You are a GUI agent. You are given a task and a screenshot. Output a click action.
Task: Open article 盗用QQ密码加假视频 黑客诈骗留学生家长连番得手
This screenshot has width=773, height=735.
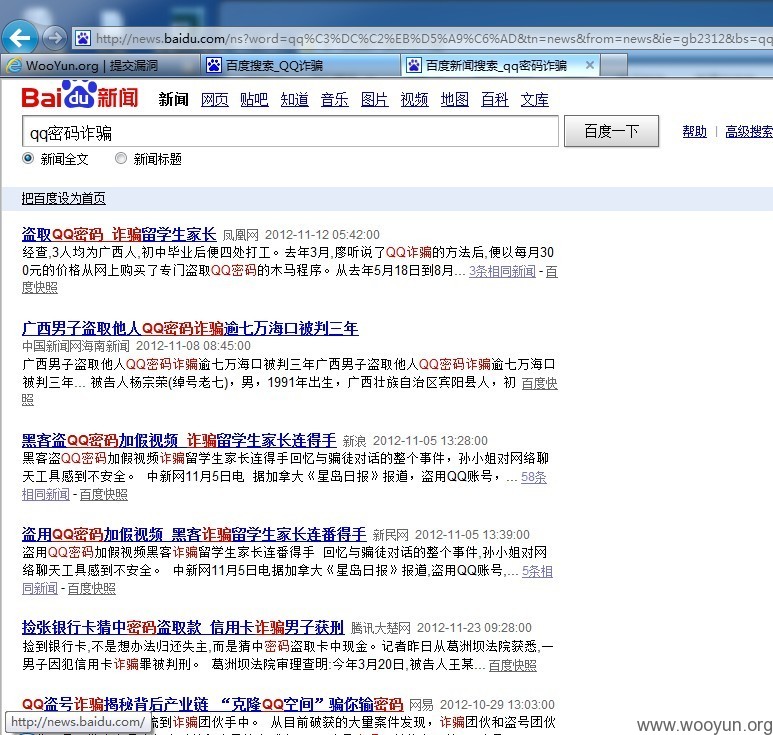click(x=194, y=534)
